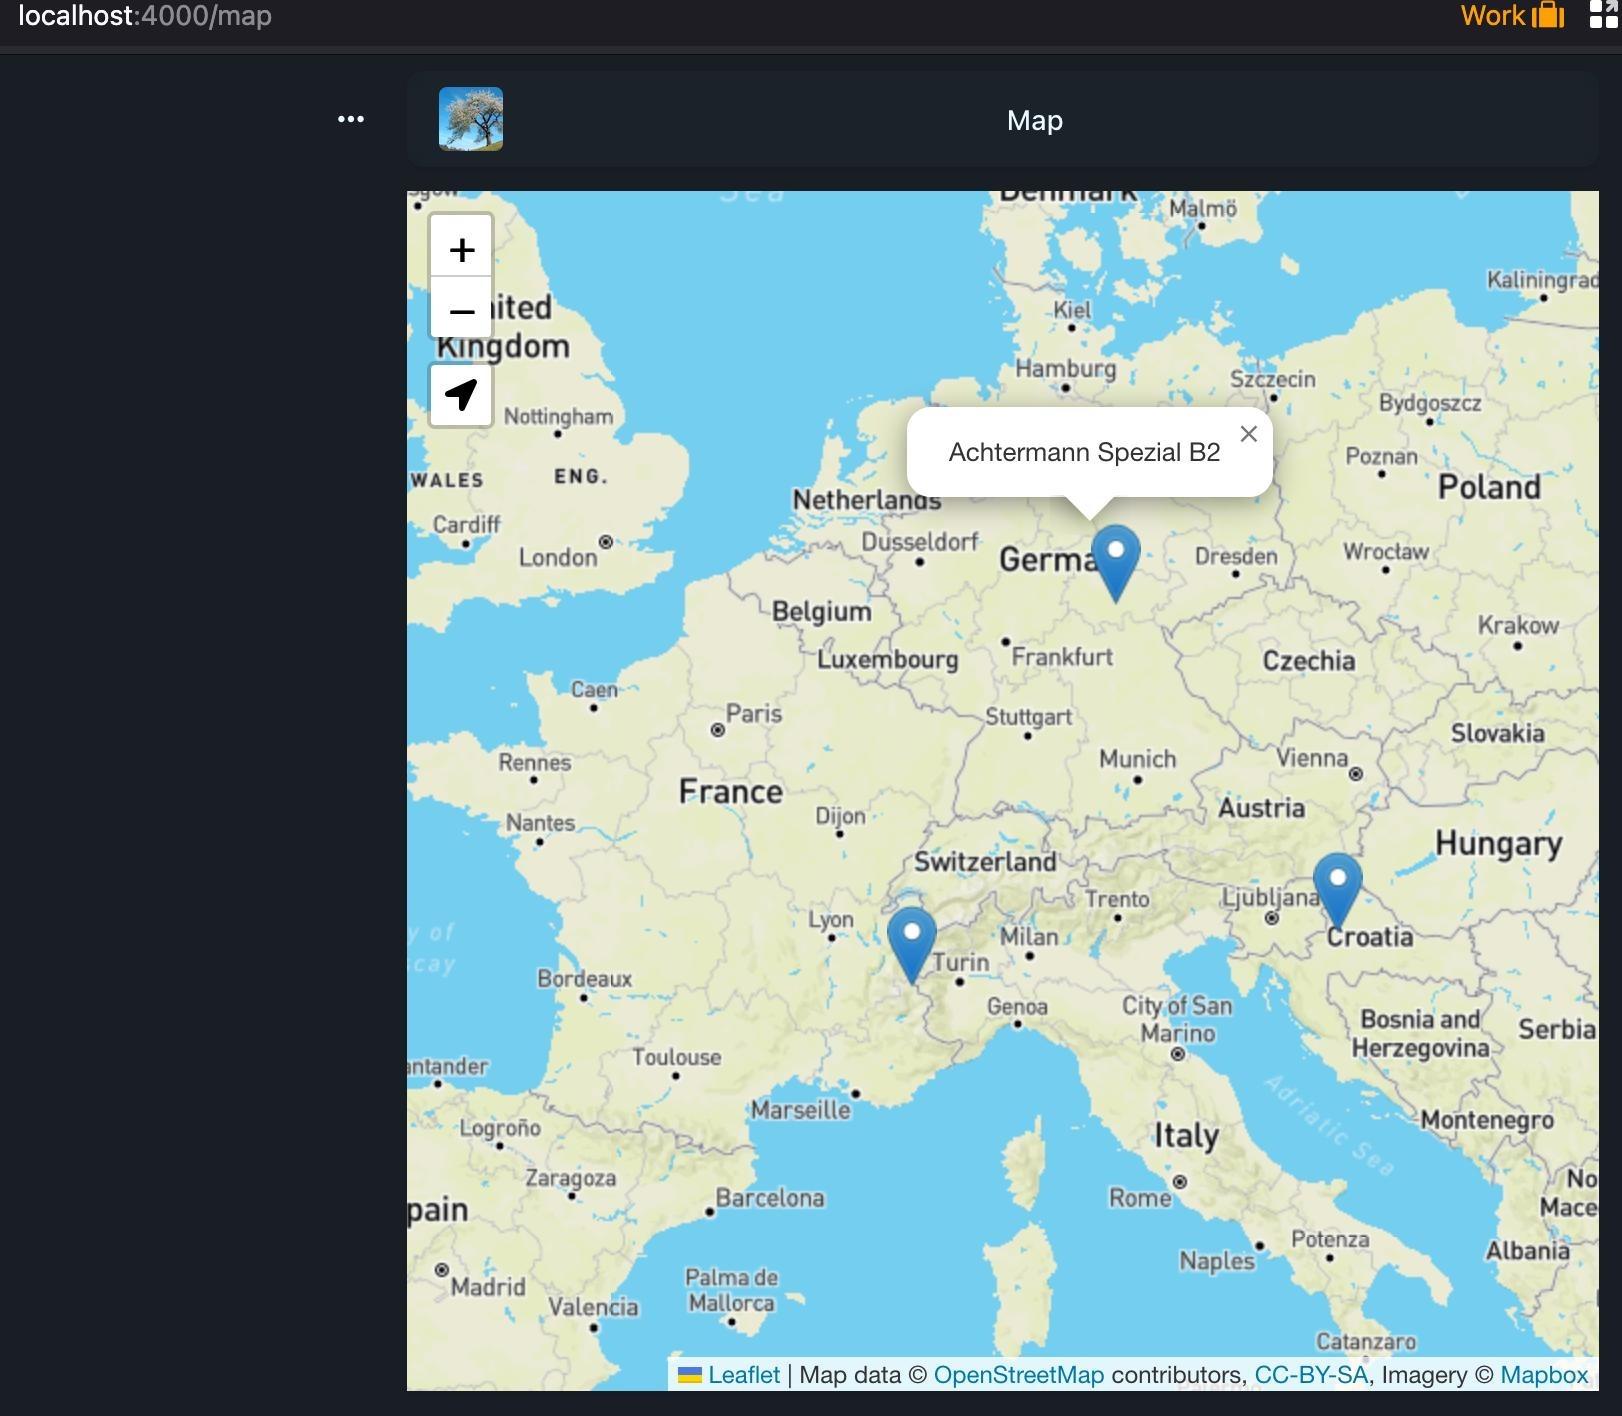The width and height of the screenshot is (1622, 1416).
Task: Click the Achtermann Spezial B2 popup text
Action: (x=1084, y=452)
